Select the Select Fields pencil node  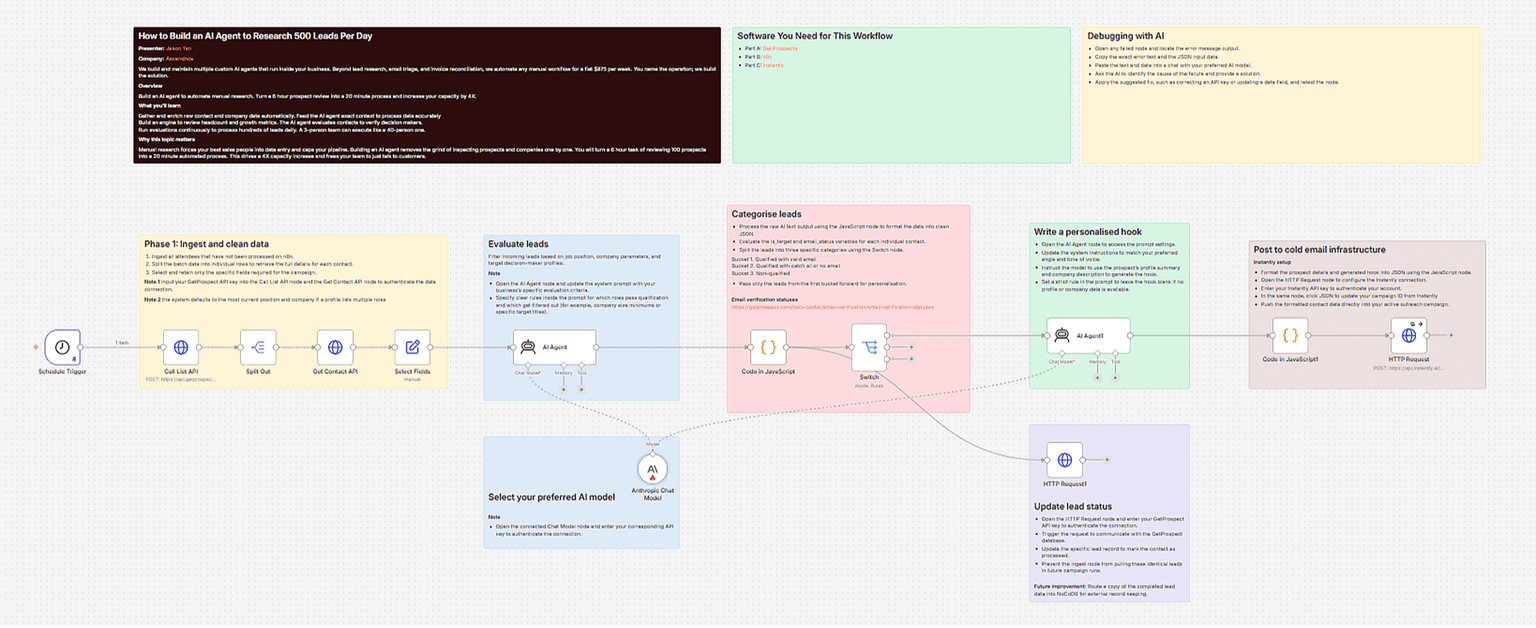tap(412, 347)
